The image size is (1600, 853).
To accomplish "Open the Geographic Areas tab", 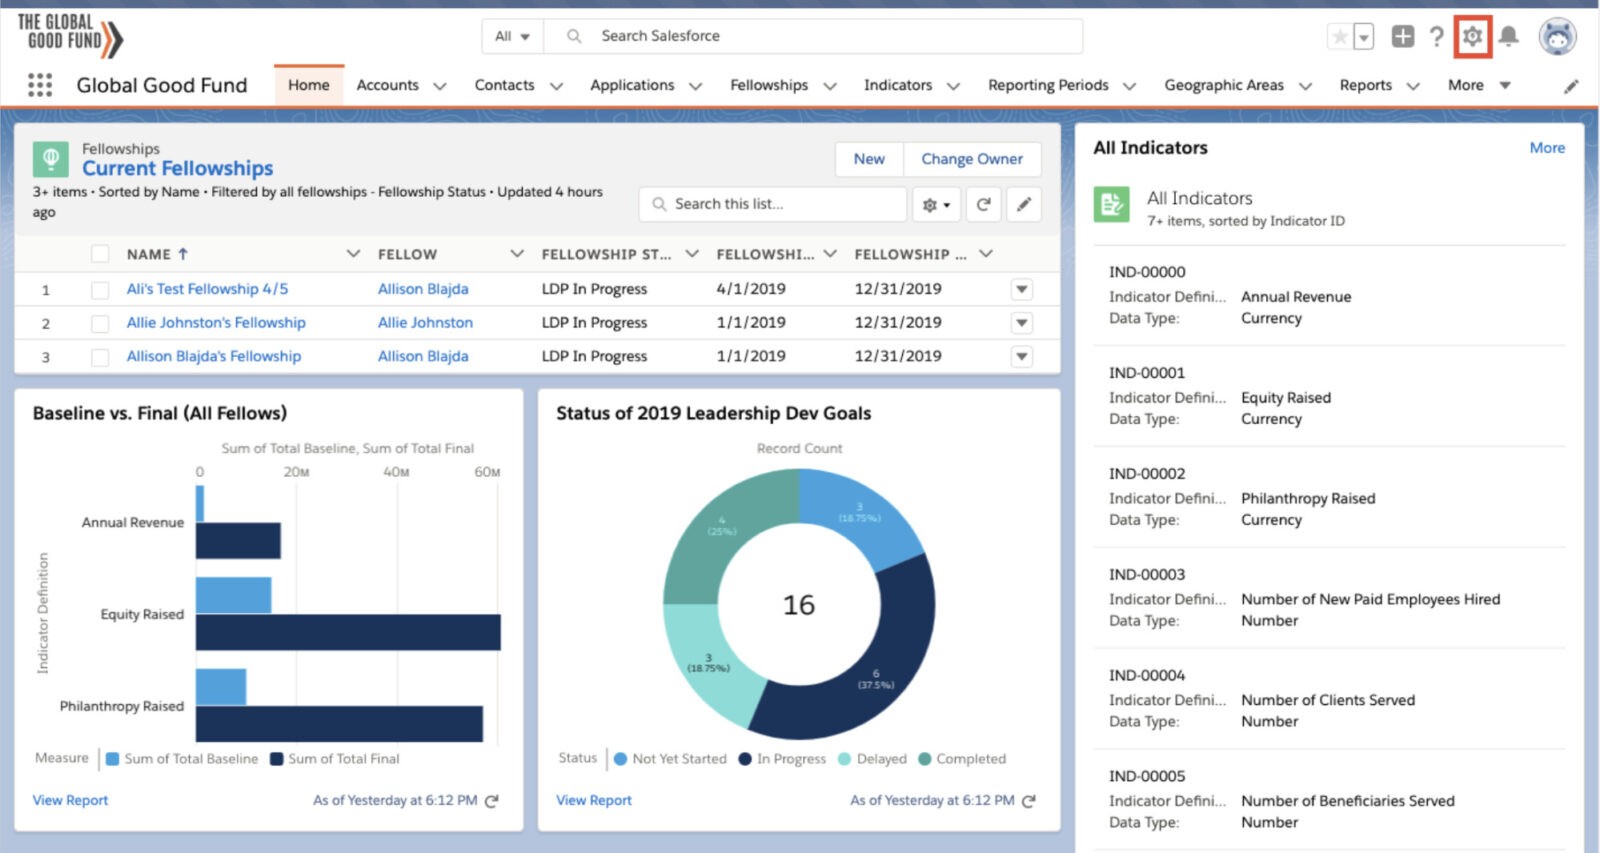I will click(1224, 85).
